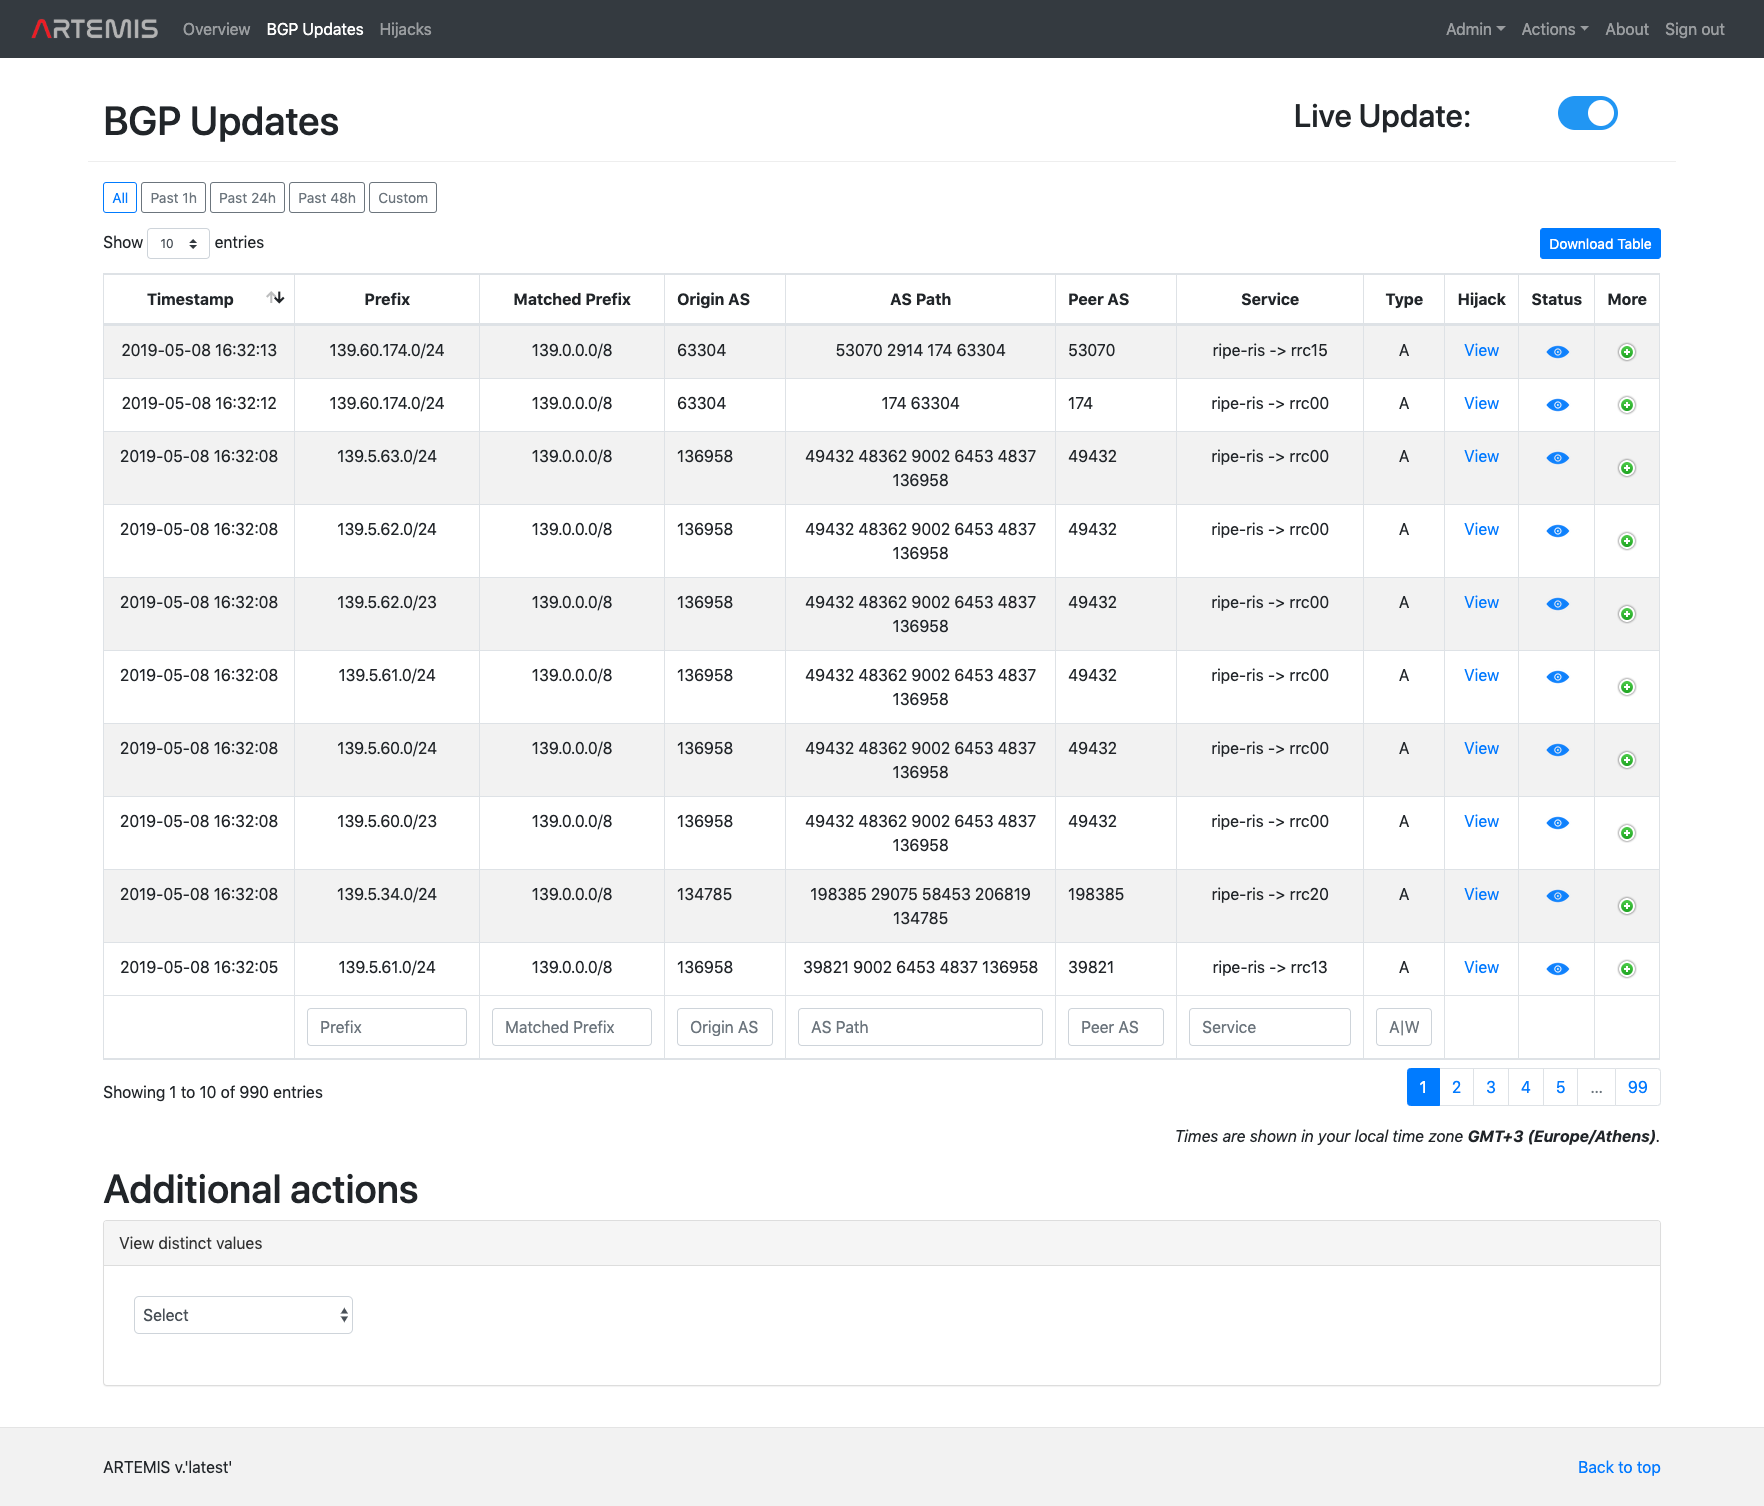Click the Download Table button
1764x1506 pixels.
tap(1598, 243)
